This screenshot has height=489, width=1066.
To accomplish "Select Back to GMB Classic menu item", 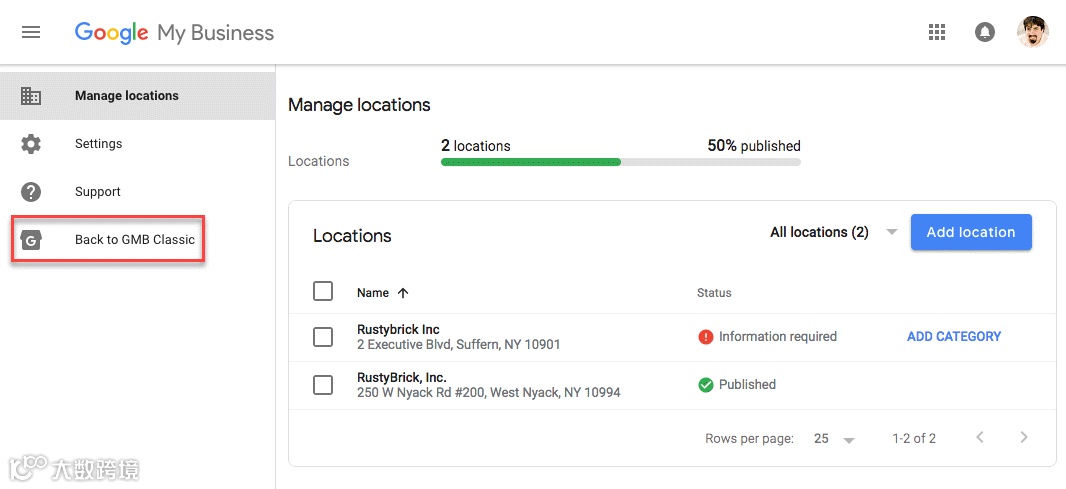I will point(108,240).
